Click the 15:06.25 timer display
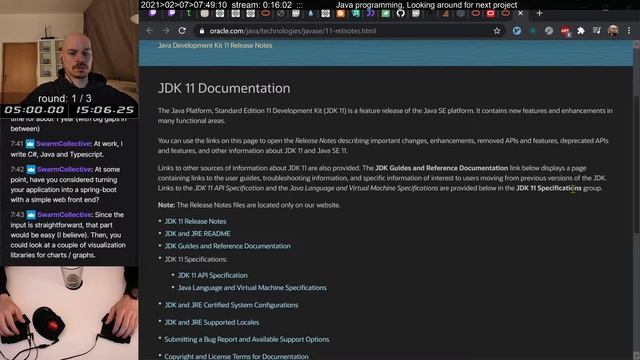This screenshot has height=360, width=640. point(105,110)
